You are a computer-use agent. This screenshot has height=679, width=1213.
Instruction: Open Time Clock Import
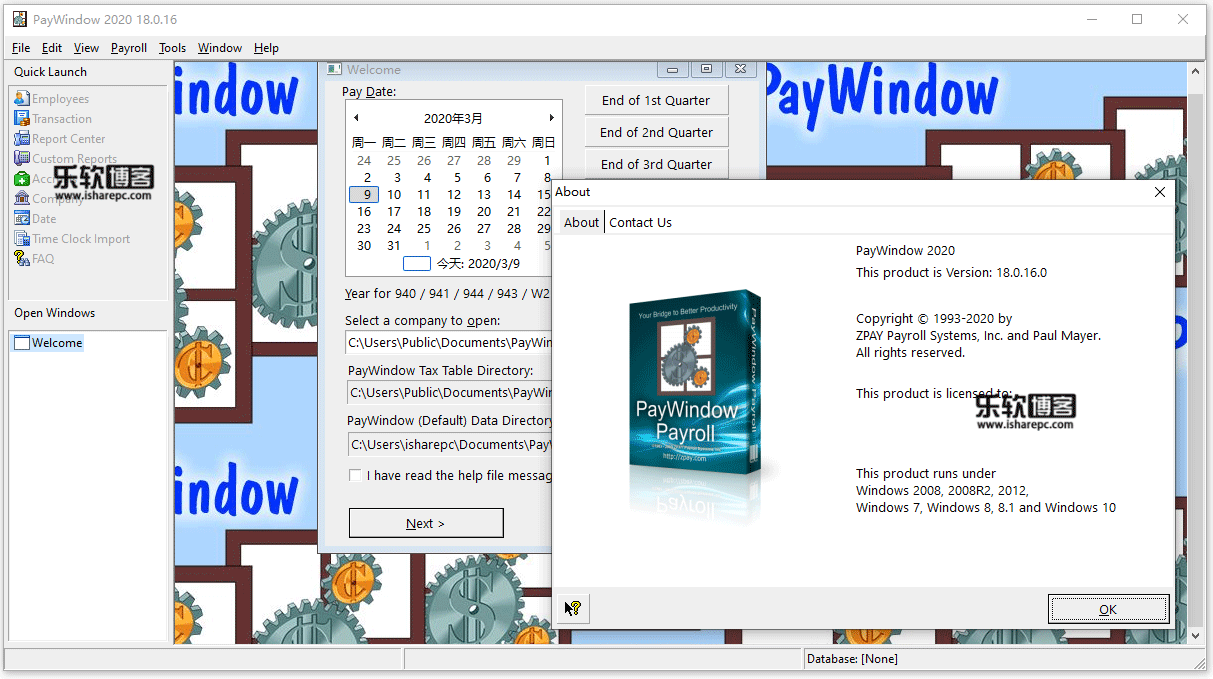click(72, 239)
